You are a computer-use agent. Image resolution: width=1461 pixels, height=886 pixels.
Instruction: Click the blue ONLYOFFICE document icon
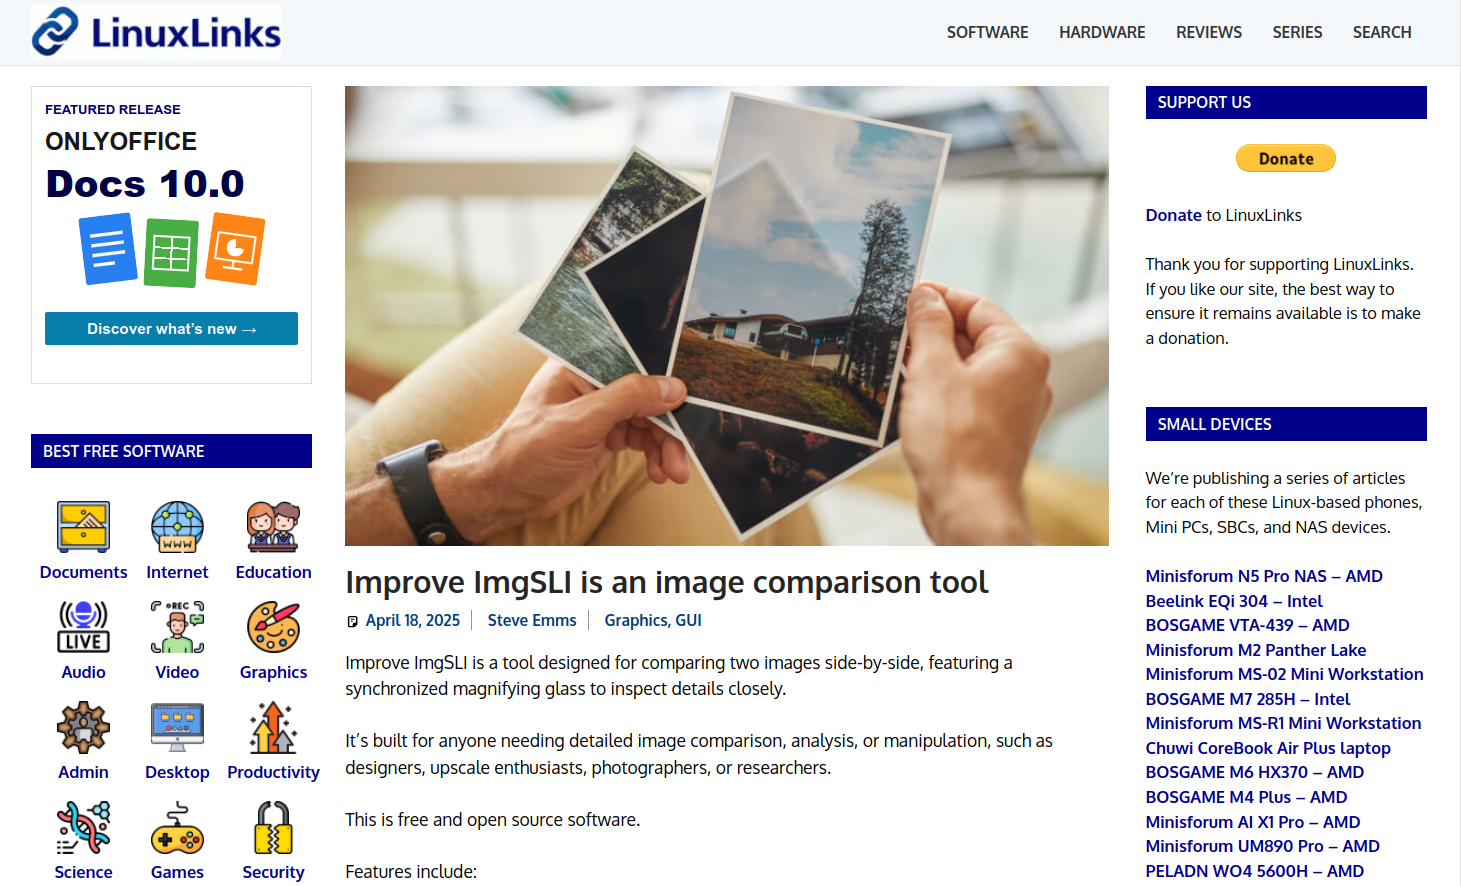click(108, 248)
